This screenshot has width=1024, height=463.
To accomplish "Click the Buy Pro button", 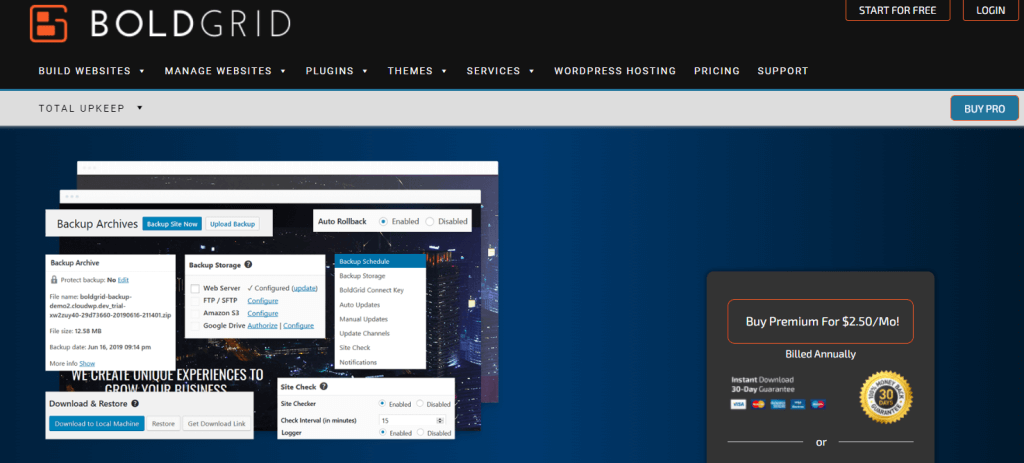I will click(984, 108).
